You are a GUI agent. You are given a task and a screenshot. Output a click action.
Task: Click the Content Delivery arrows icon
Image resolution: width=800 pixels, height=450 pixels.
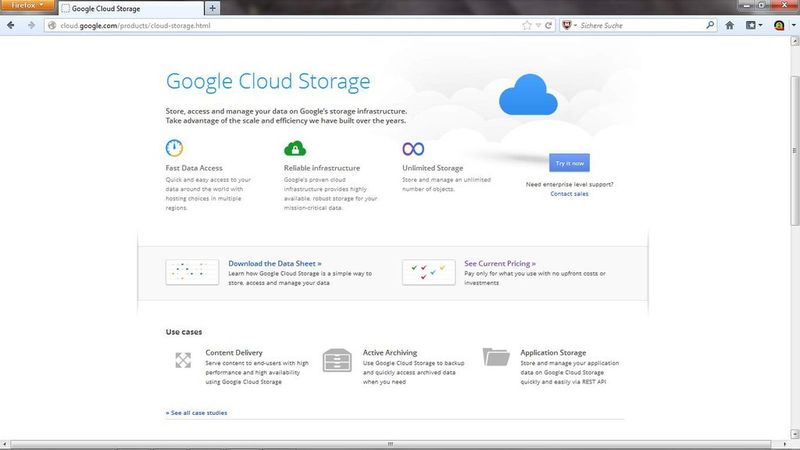[183, 360]
